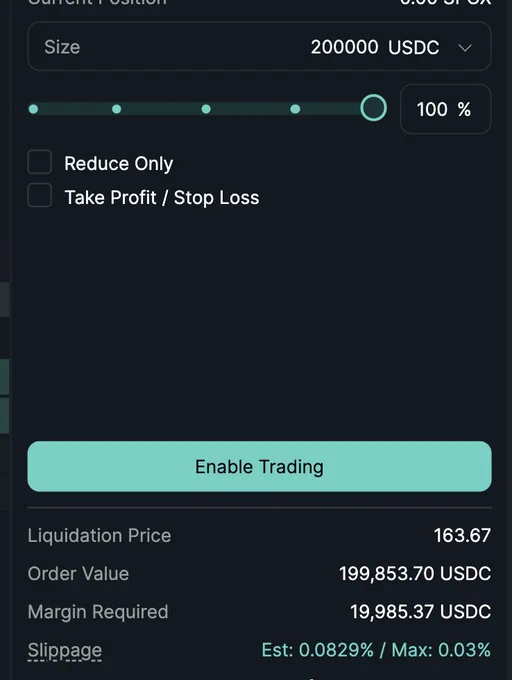Click the Order Value amount 199,853.70 USDC
This screenshot has width=512, height=680.
(x=415, y=574)
